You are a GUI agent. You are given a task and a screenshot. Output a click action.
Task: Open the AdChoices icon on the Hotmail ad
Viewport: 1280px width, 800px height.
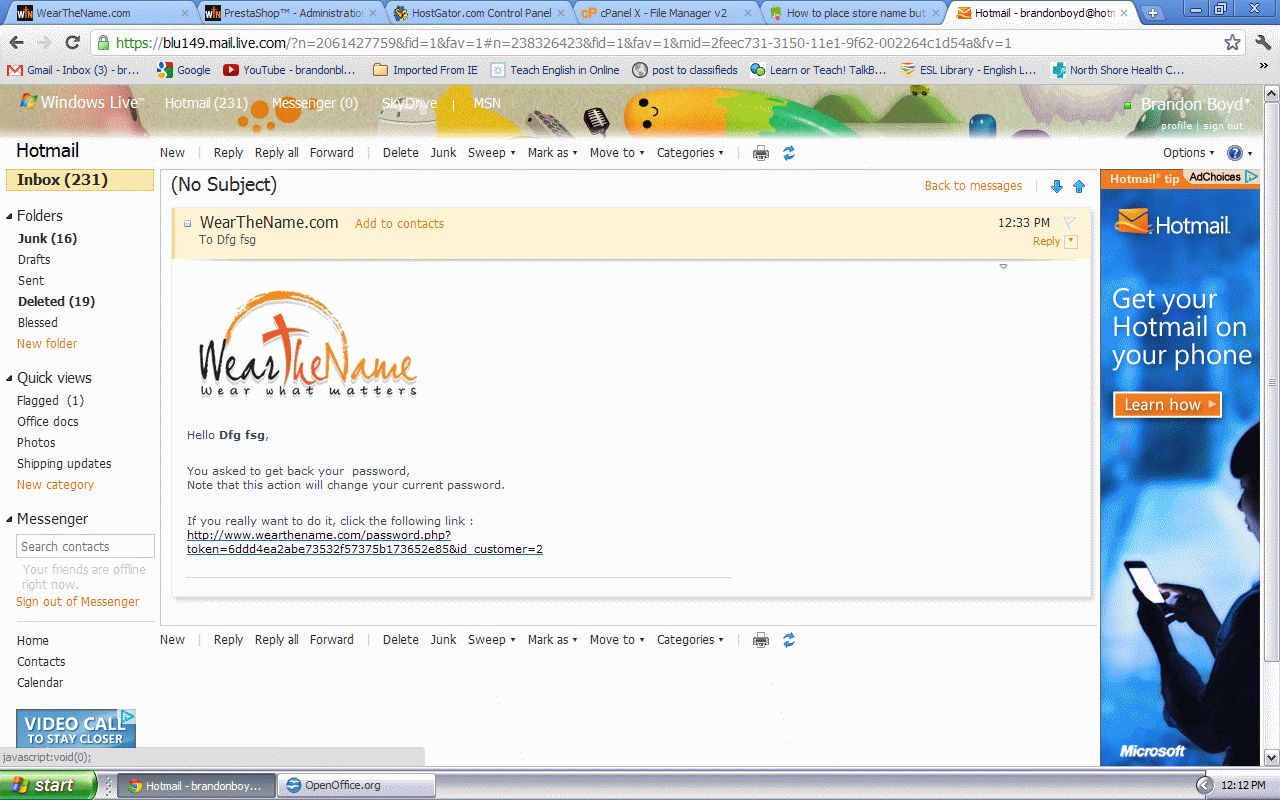point(1250,177)
